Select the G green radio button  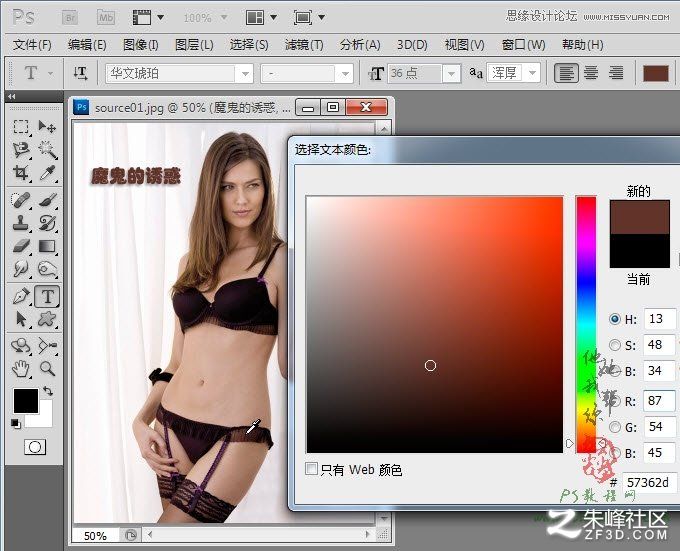coord(615,427)
